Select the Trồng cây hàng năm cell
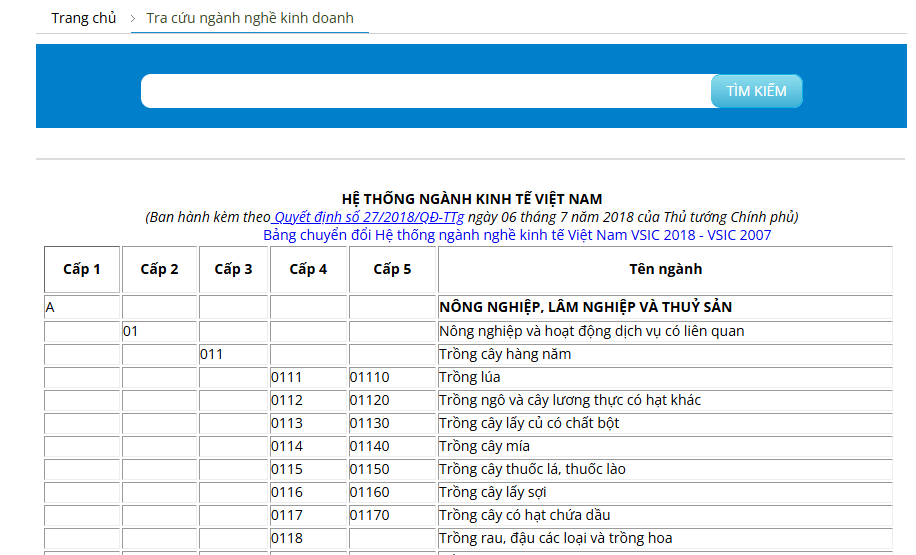916x555 pixels. 665,355
